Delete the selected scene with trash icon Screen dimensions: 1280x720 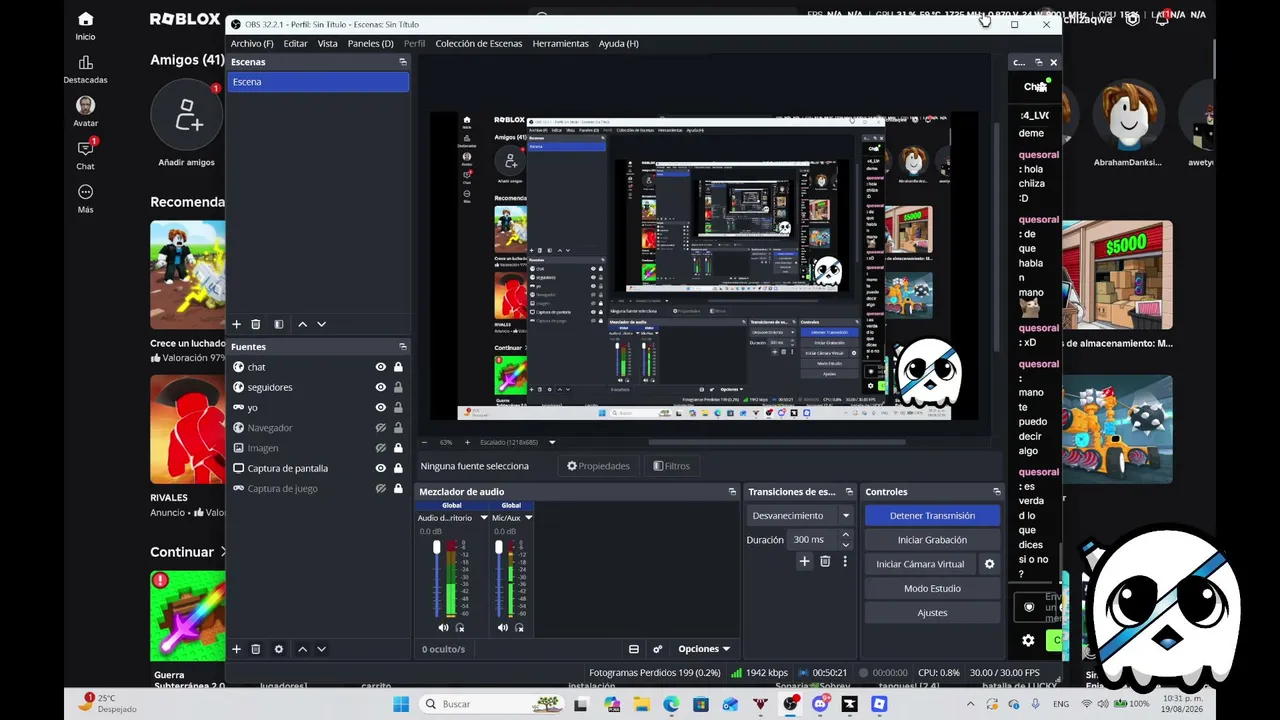tap(256, 324)
